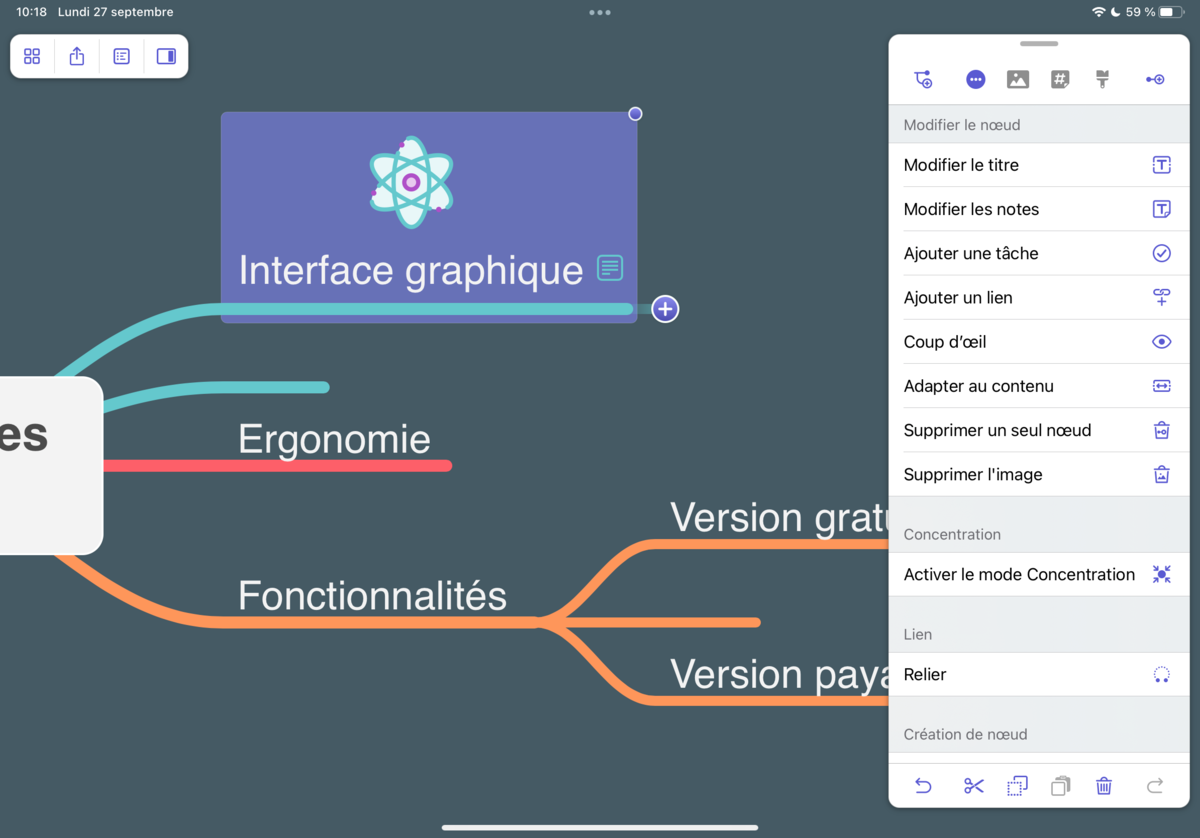Open the documents grid browser
Screen dimensions: 1200x838
tap(32, 56)
